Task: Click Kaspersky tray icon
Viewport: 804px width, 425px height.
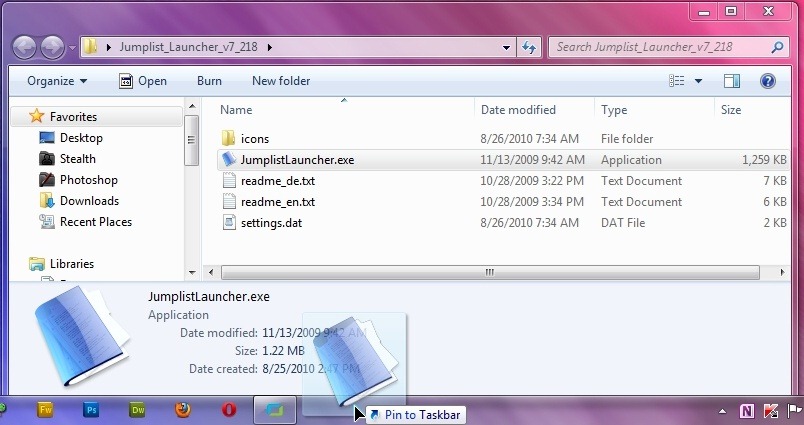Action: 770,411
